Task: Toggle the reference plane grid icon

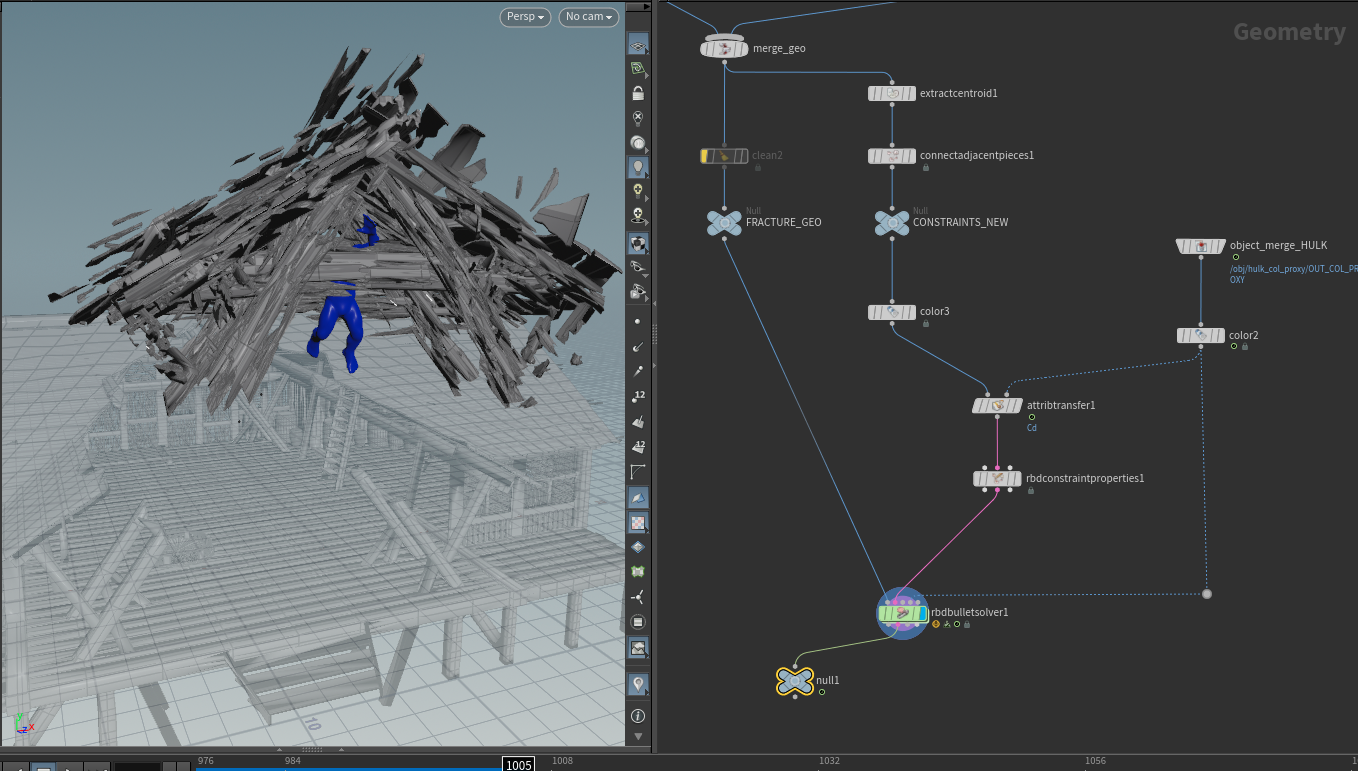Action: pyautogui.click(x=637, y=44)
